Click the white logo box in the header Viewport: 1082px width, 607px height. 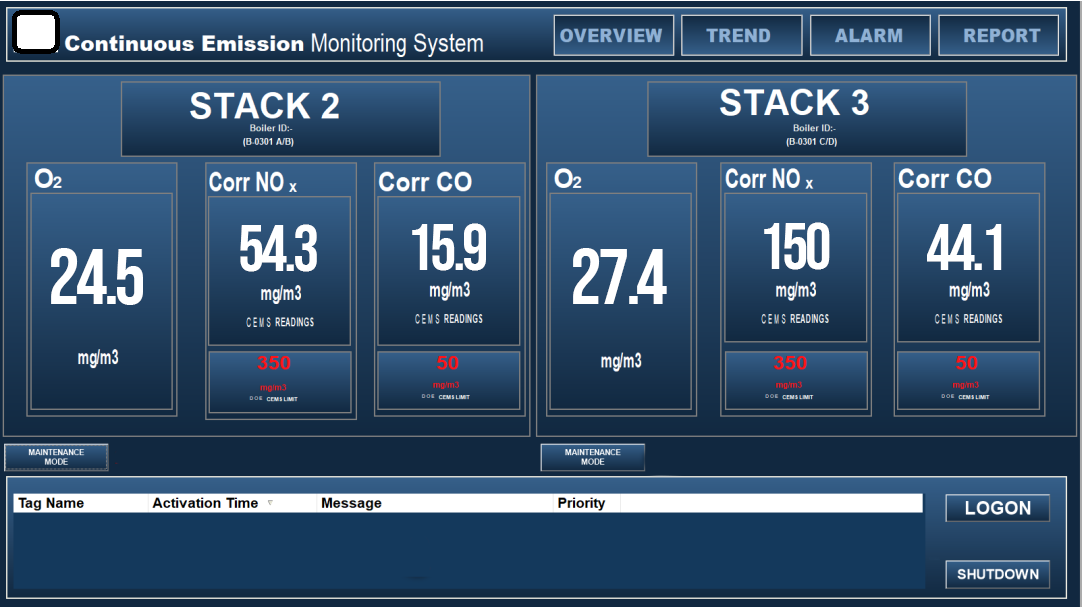36,34
